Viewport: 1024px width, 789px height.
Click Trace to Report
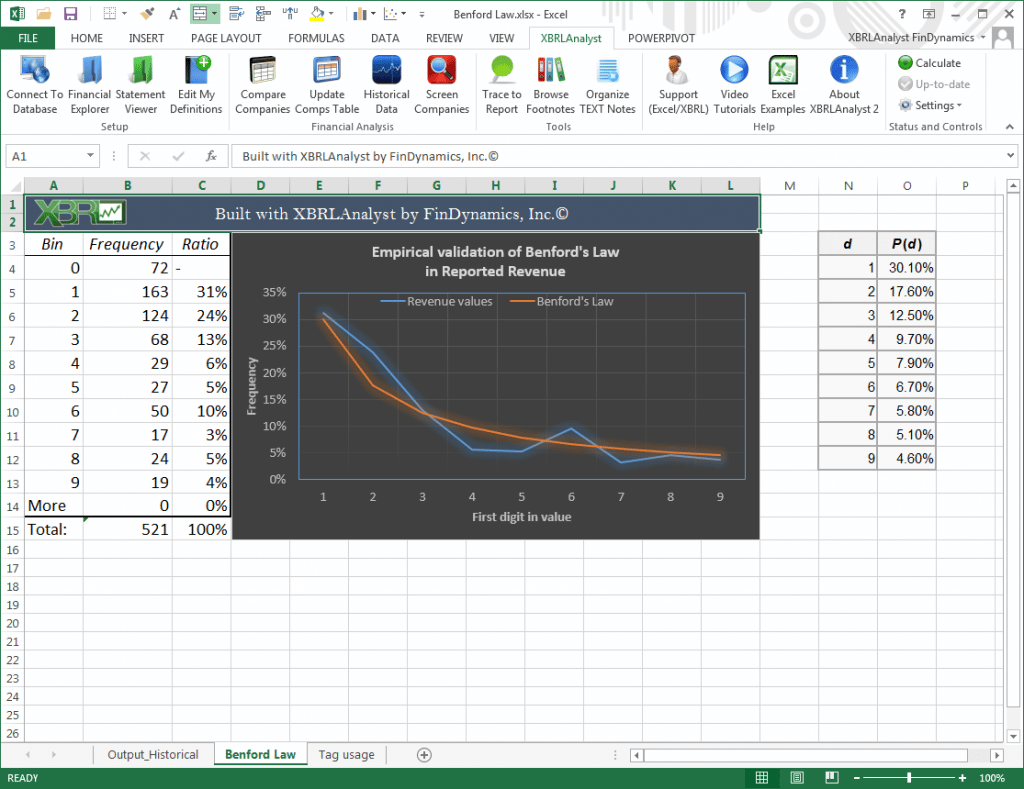click(501, 84)
